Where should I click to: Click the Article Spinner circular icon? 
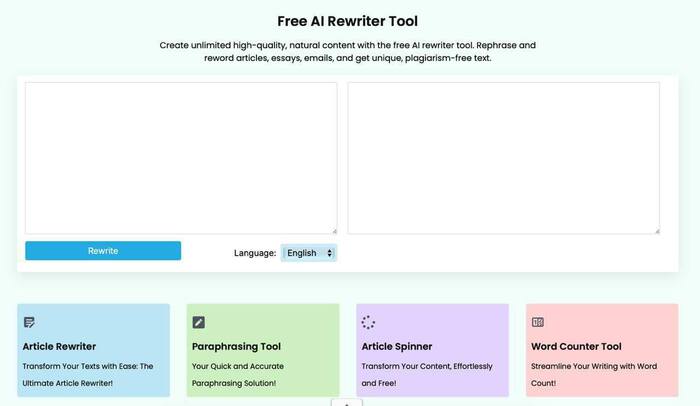point(368,322)
